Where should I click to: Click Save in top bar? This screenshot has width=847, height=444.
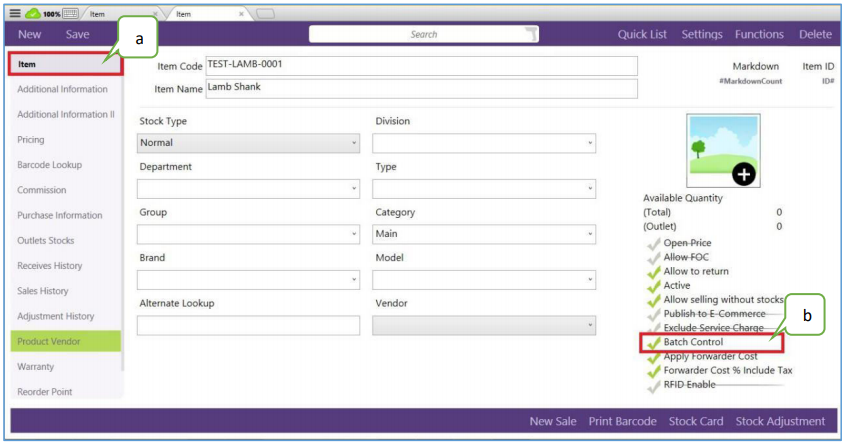pos(77,34)
